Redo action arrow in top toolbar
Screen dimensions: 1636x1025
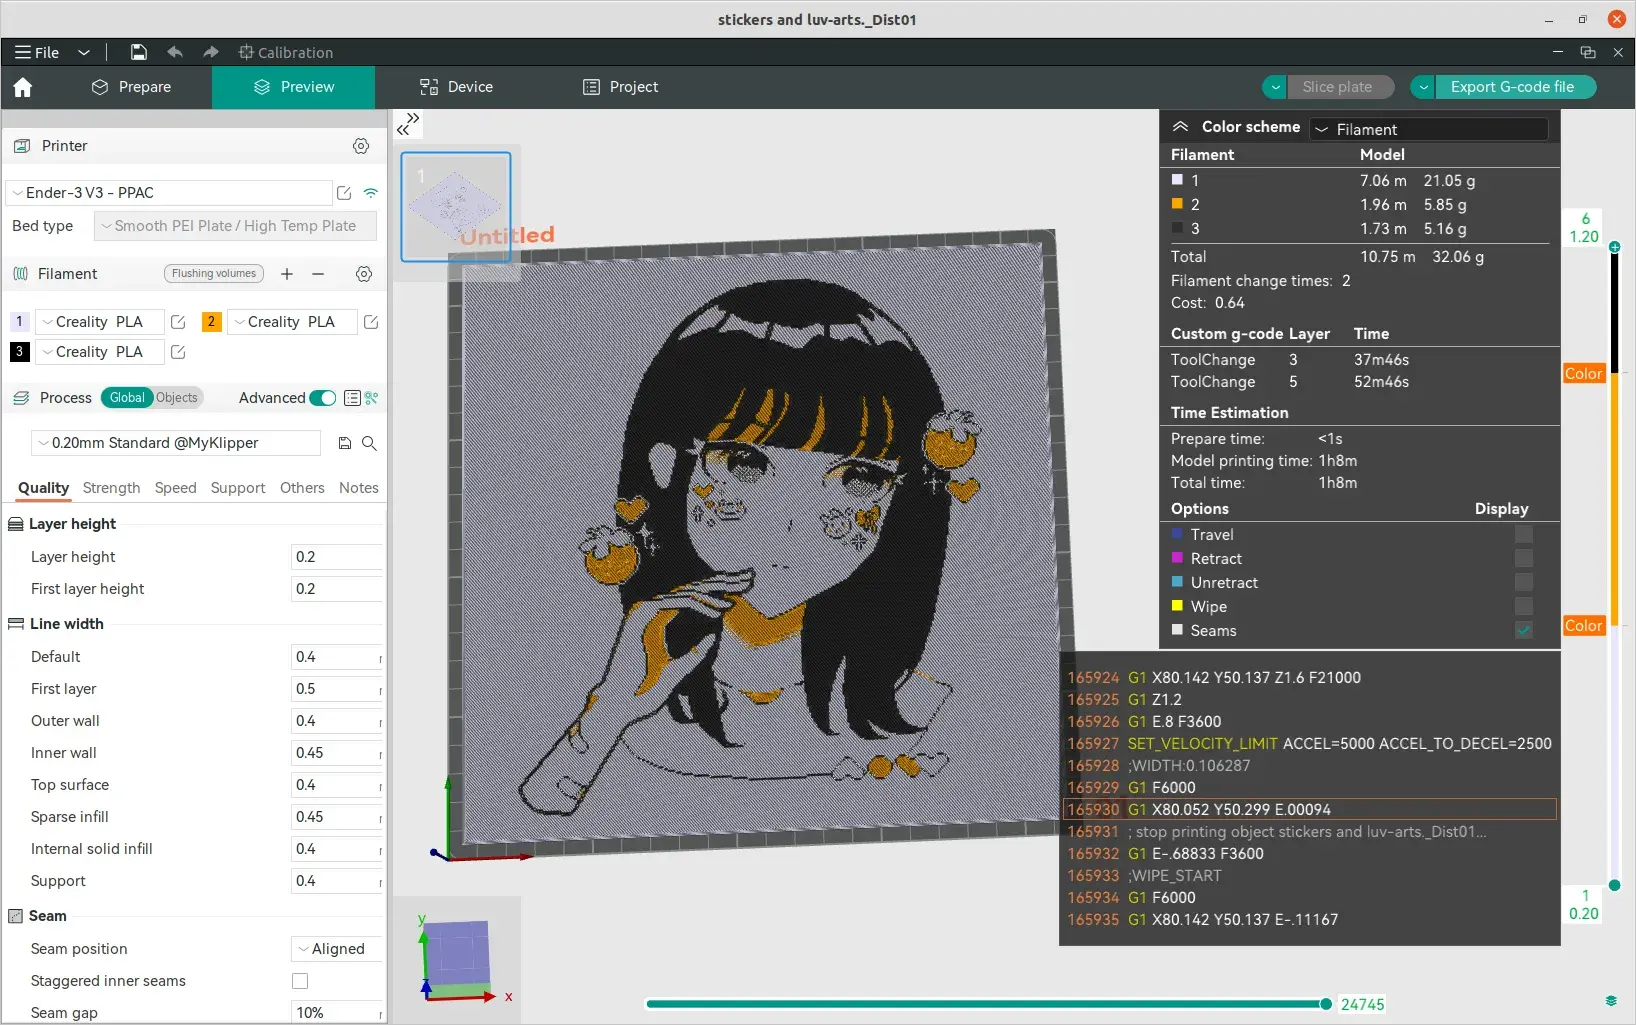tap(210, 52)
